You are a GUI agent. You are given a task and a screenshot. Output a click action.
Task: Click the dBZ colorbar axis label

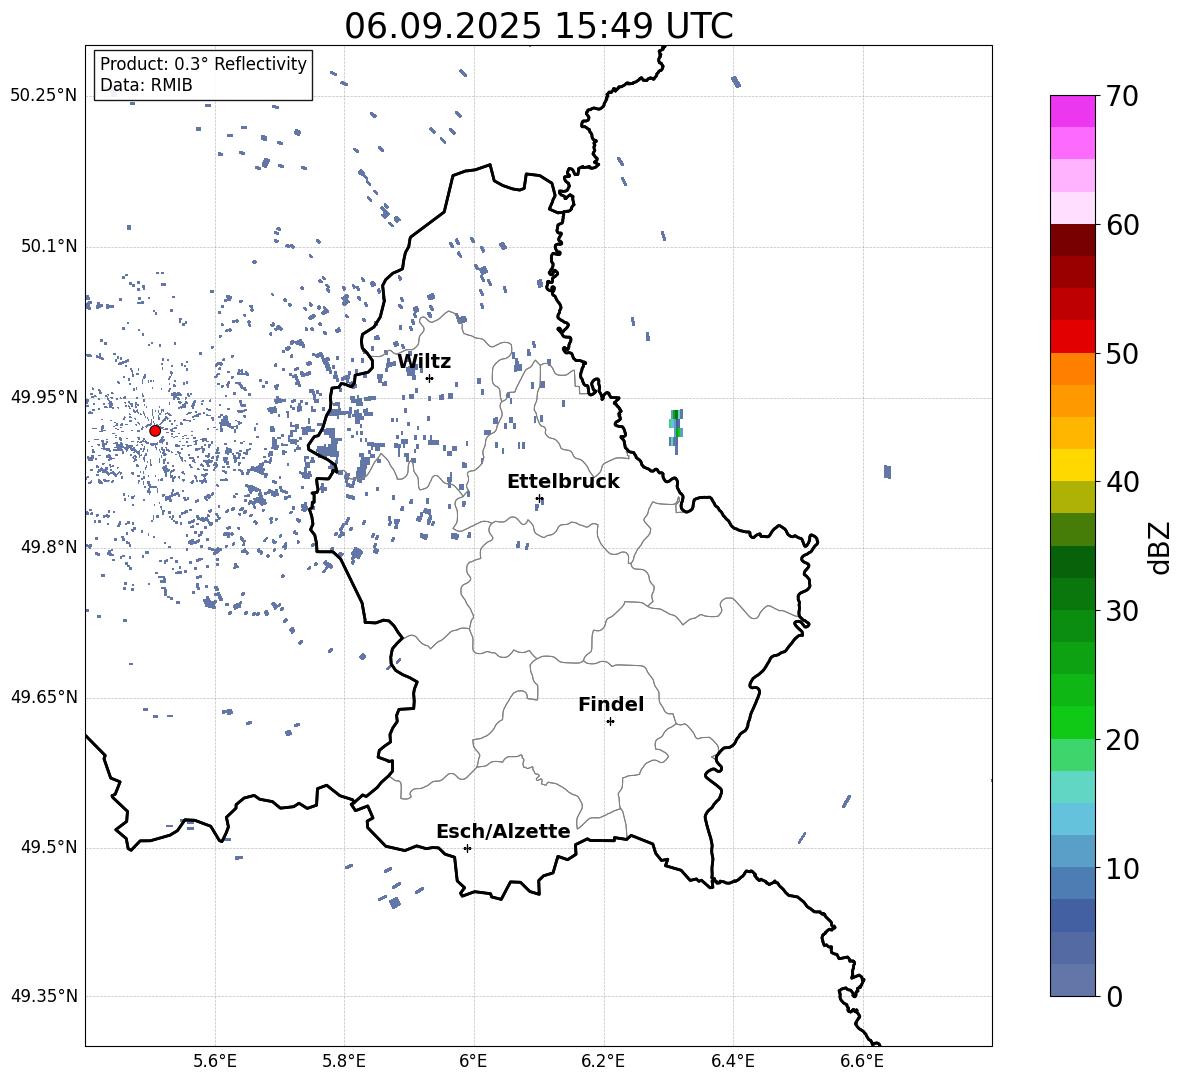(1160, 548)
